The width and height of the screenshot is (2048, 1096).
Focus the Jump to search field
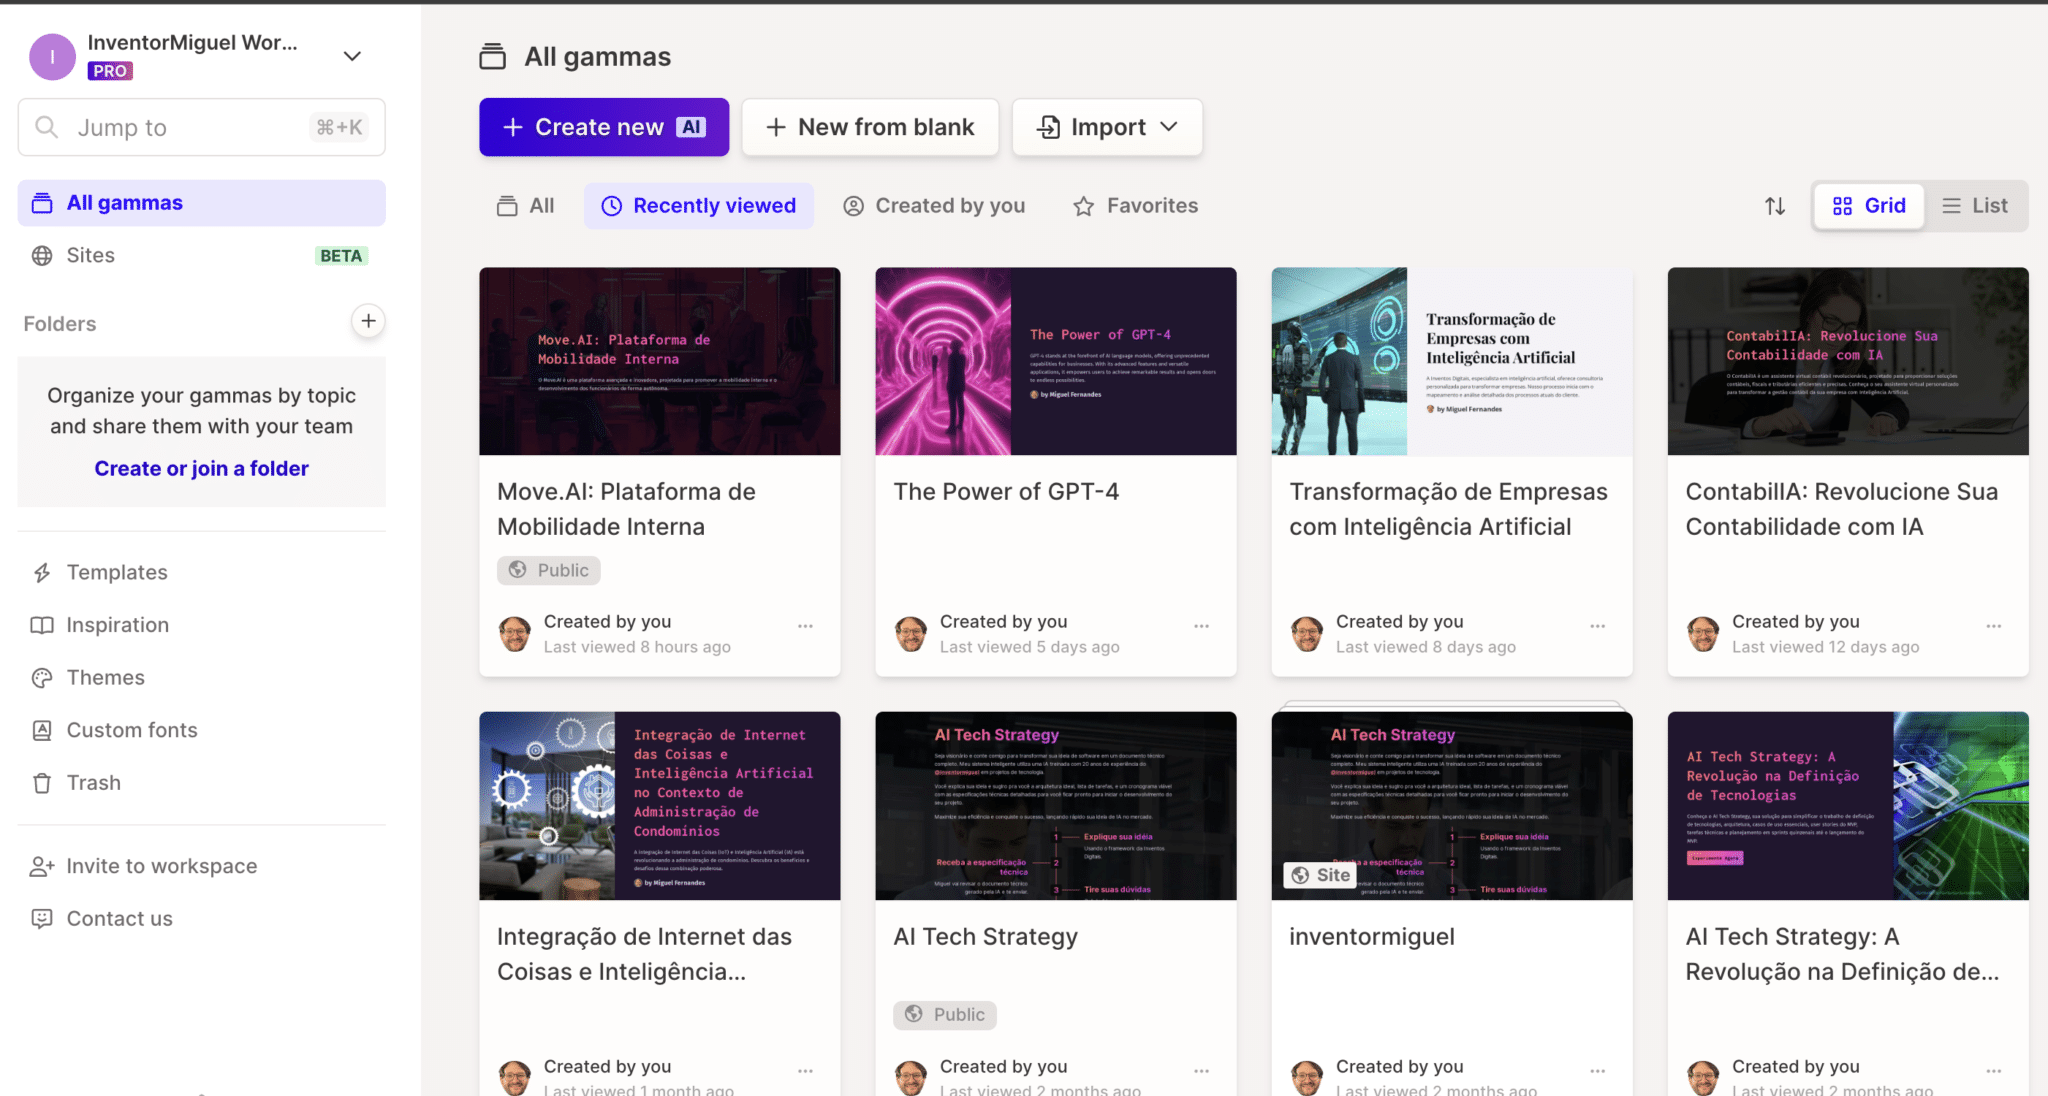coord(201,127)
